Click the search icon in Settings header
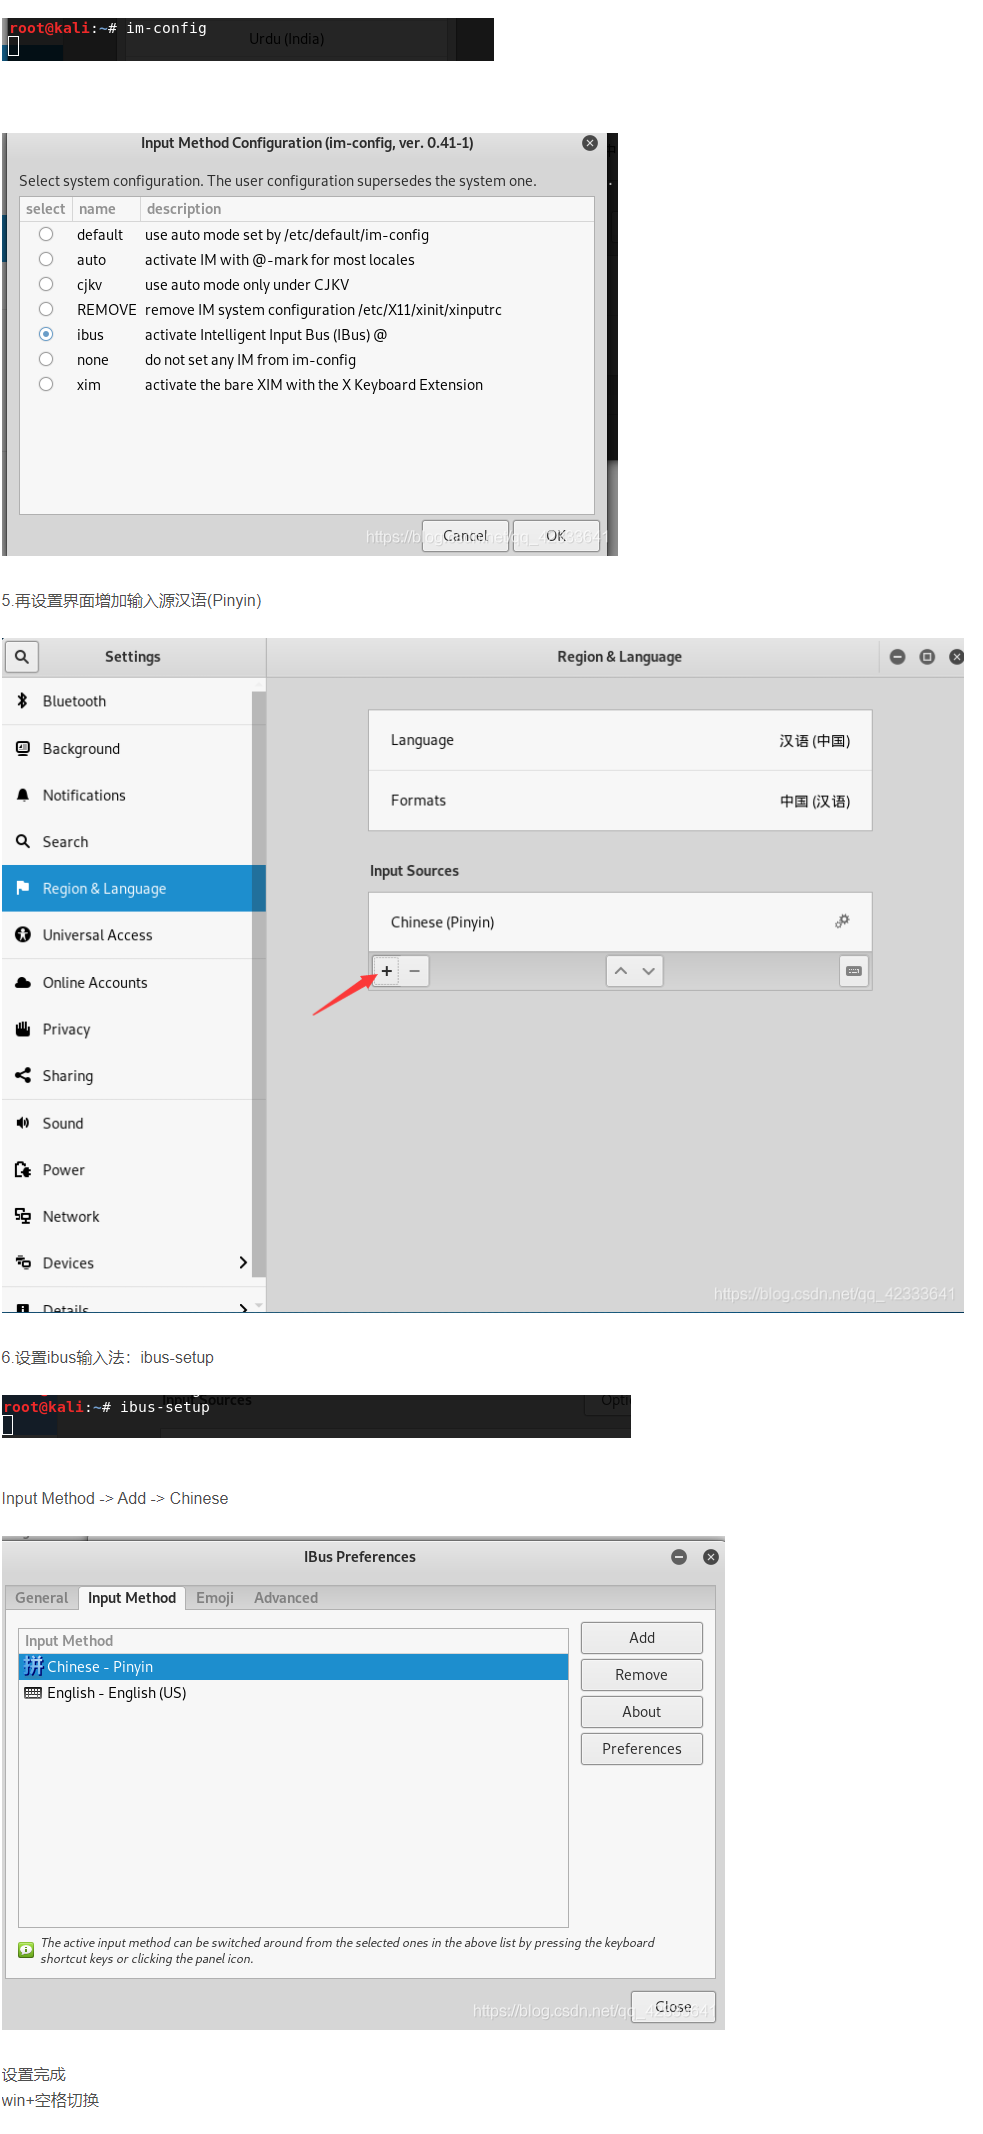The width and height of the screenshot is (983, 2134). click(x=22, y=656)
